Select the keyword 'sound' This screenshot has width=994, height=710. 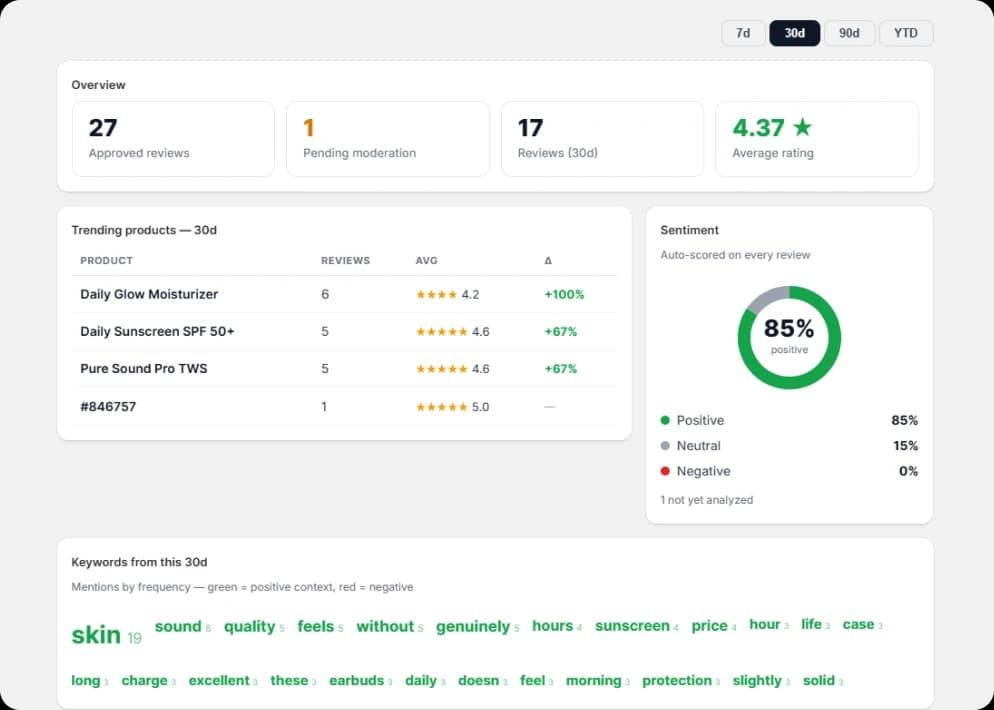click(x=178, y=626)
